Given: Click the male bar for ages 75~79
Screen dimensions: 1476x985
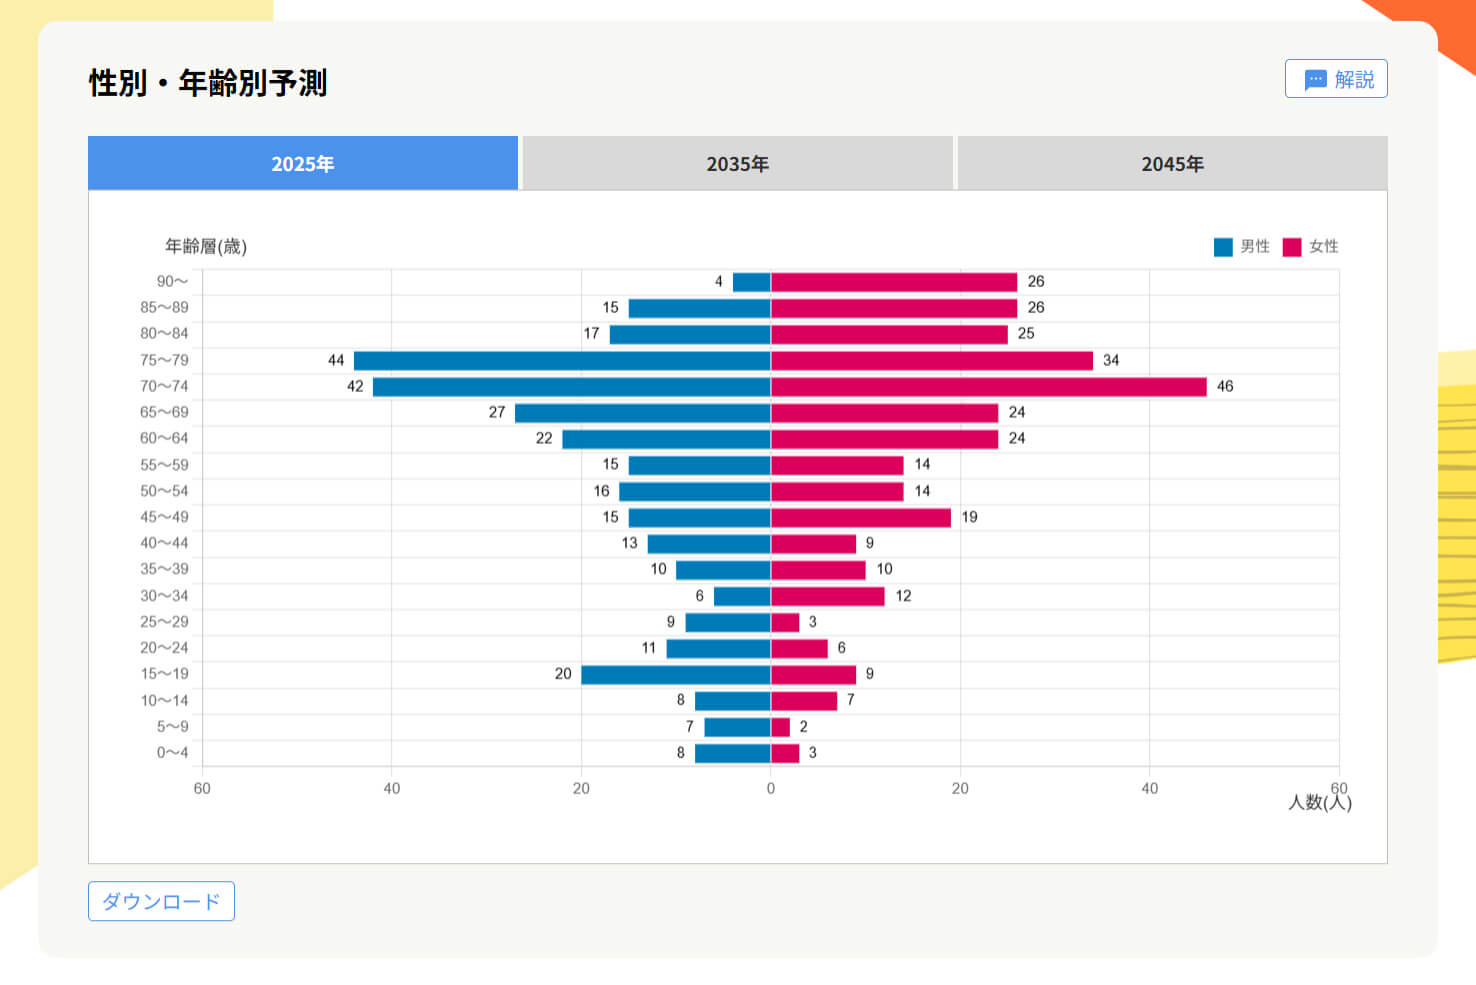Looking at the screenshot, I should click(562, 361).
